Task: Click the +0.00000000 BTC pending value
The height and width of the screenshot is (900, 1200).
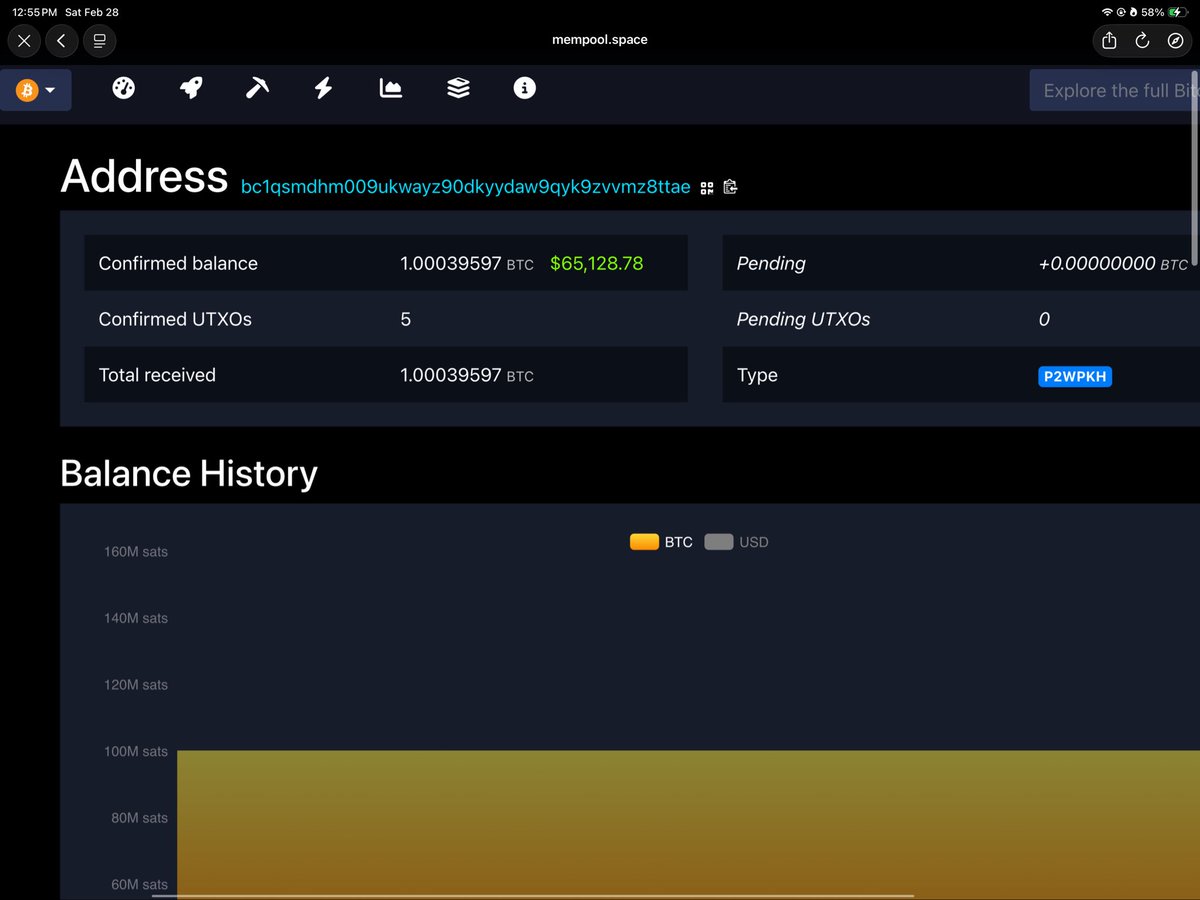Action: click(x=1113, y=264)
